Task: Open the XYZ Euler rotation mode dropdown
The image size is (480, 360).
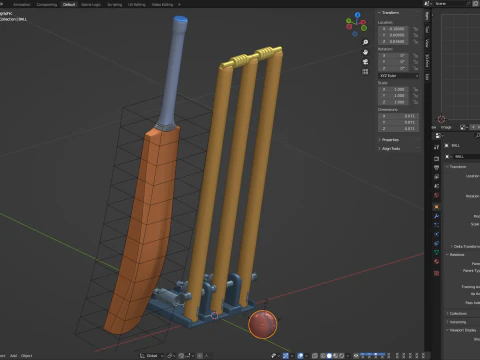Action: (398, 76)
